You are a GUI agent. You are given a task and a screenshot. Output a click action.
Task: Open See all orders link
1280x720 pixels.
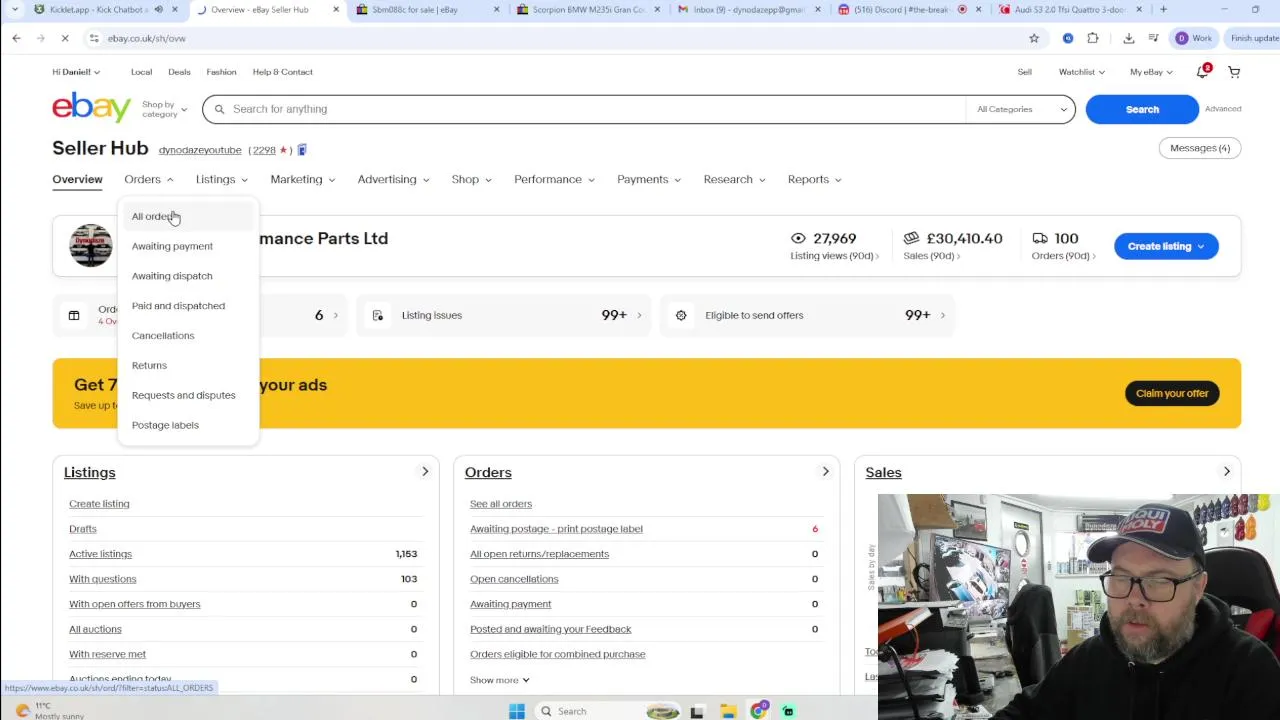[x=501, y=504]
